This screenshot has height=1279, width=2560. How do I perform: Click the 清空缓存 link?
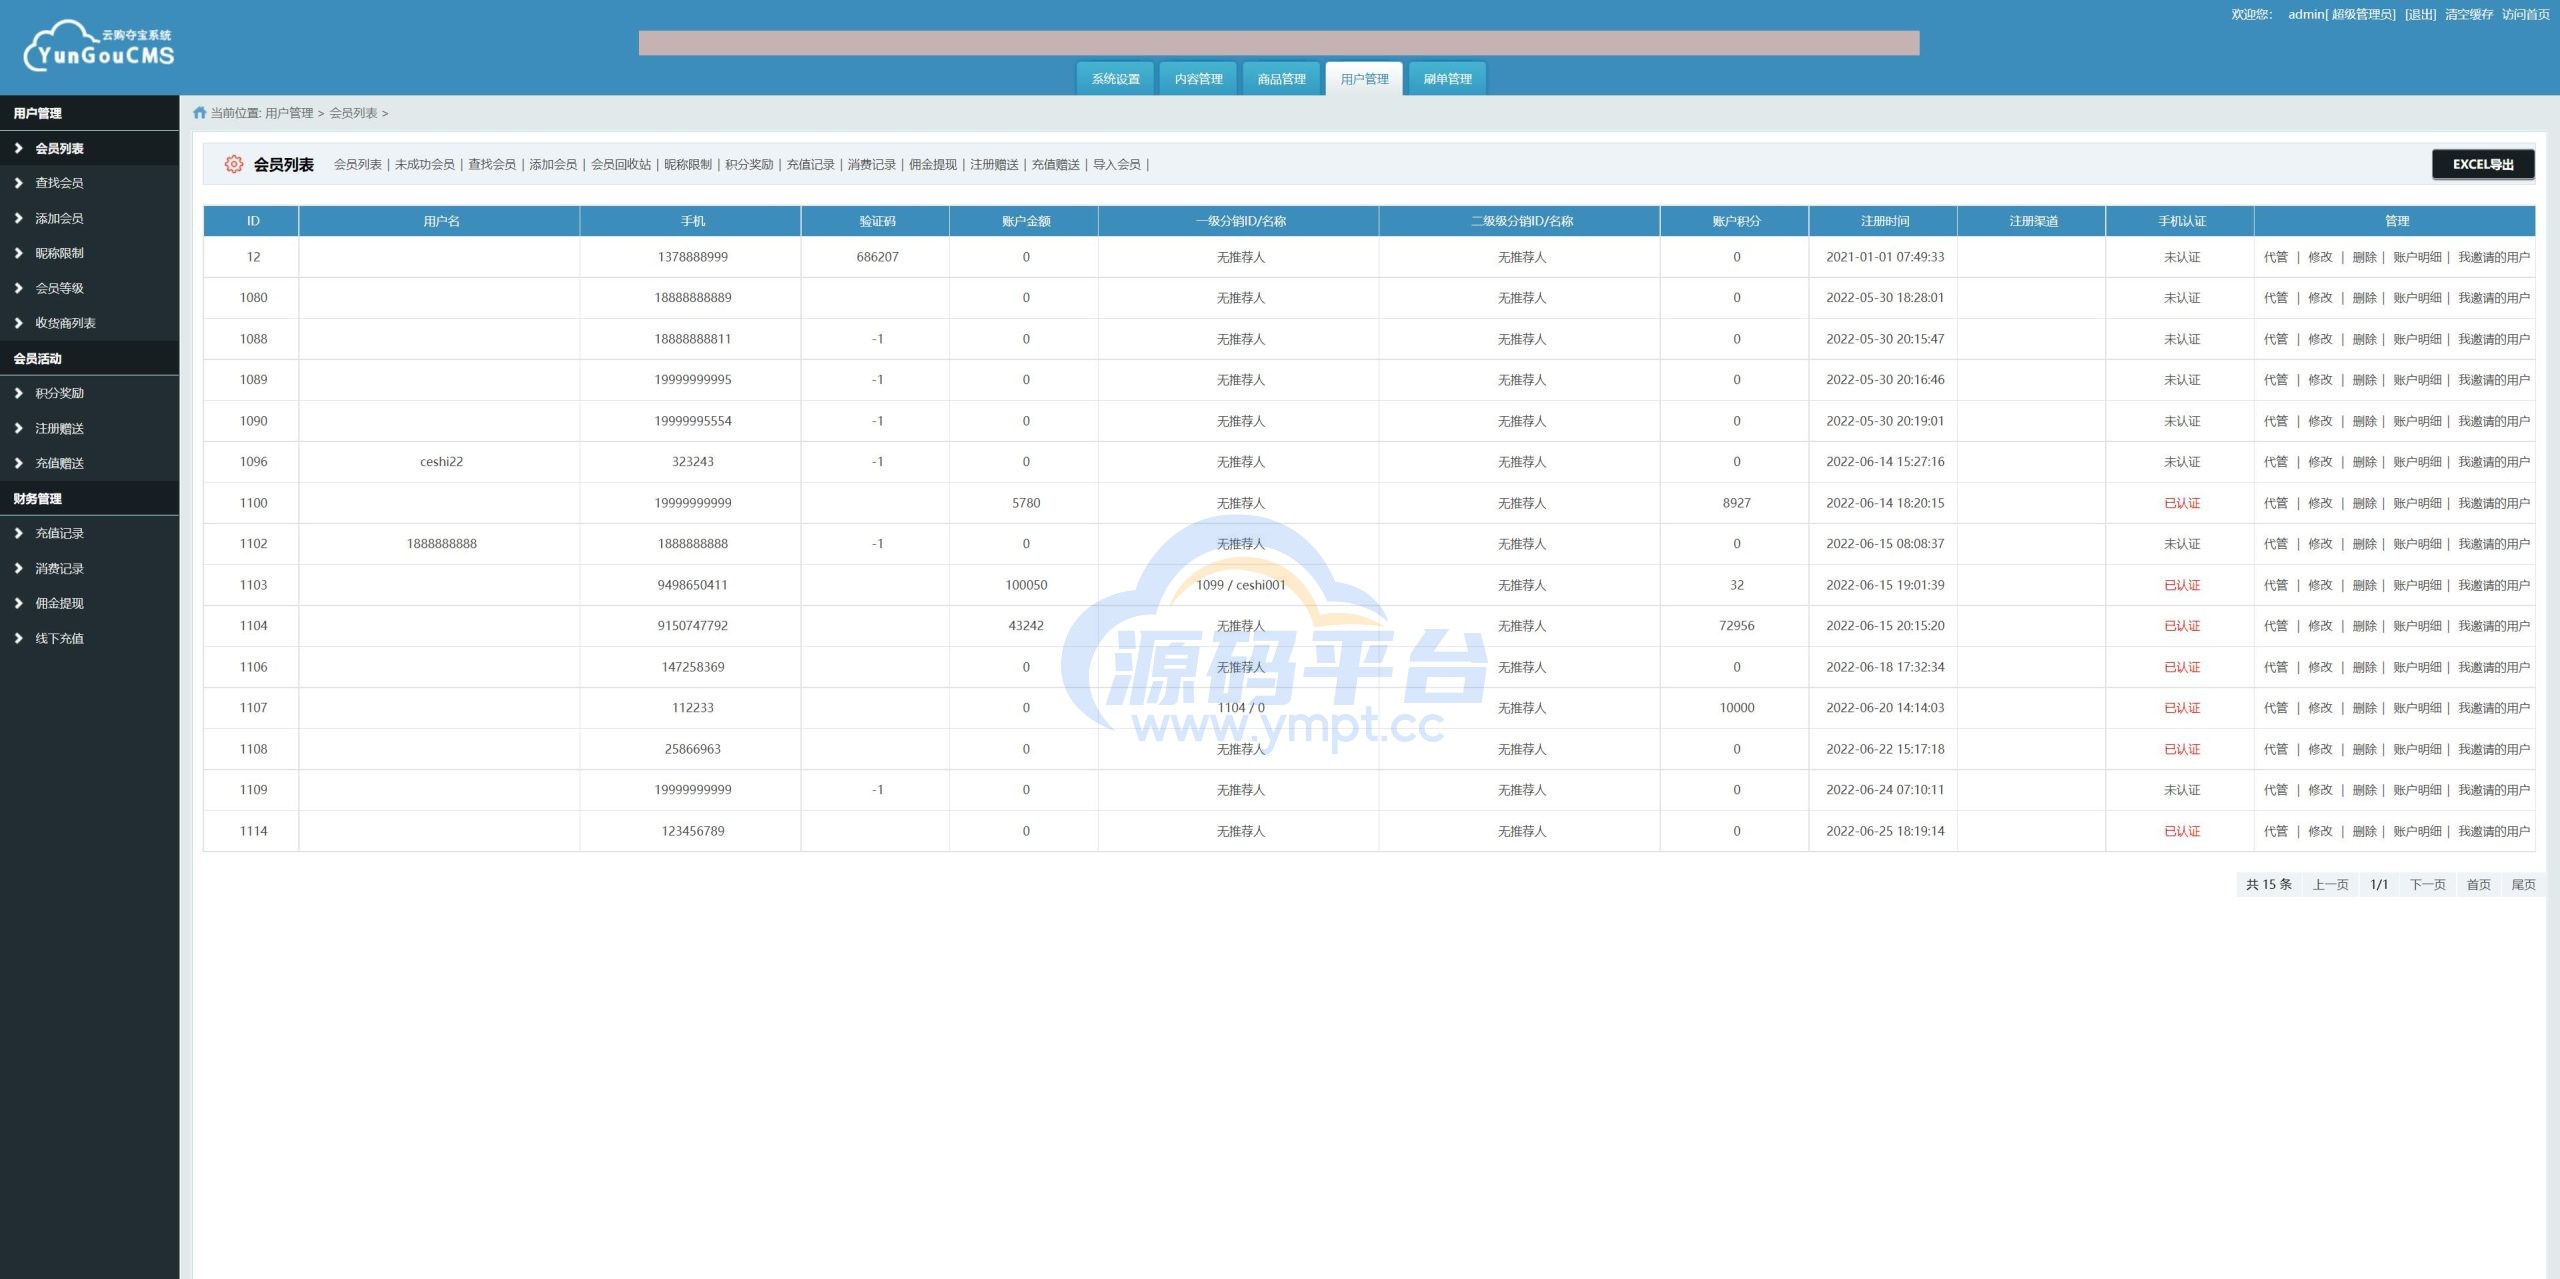tap(2469, 14)
